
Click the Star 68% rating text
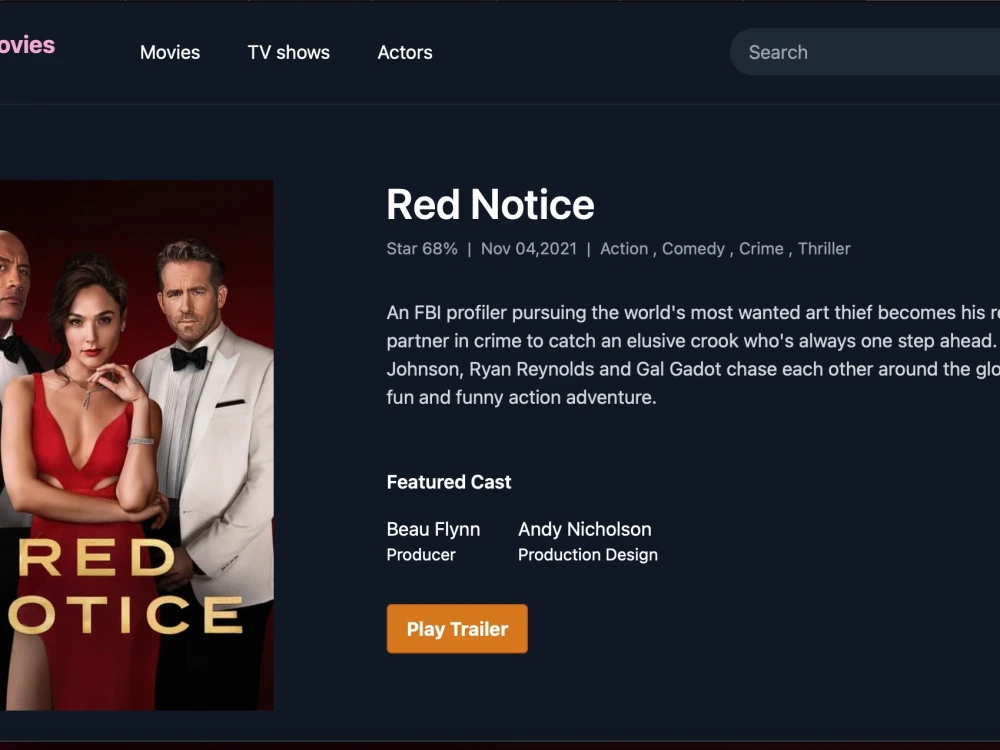[x=422, y=249]
